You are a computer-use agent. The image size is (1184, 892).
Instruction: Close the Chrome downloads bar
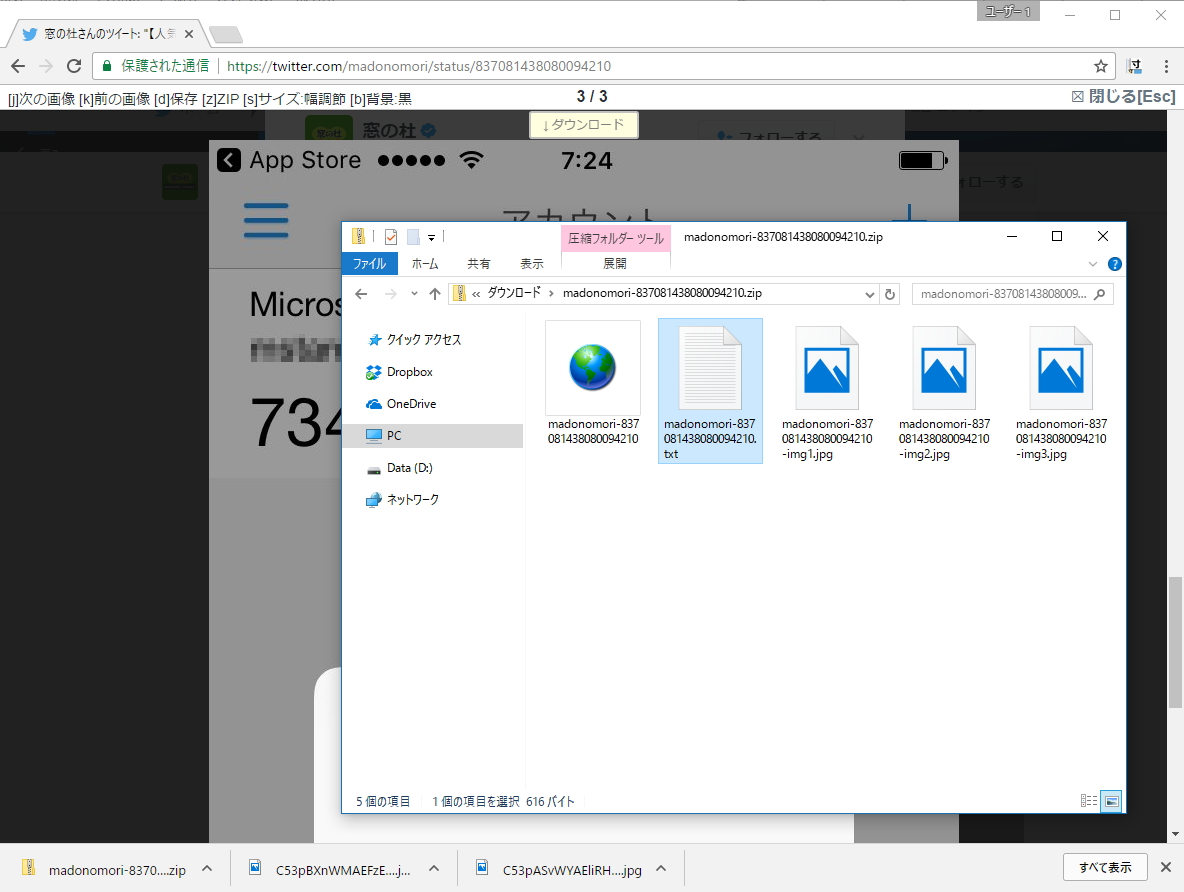coord(1166,867)
